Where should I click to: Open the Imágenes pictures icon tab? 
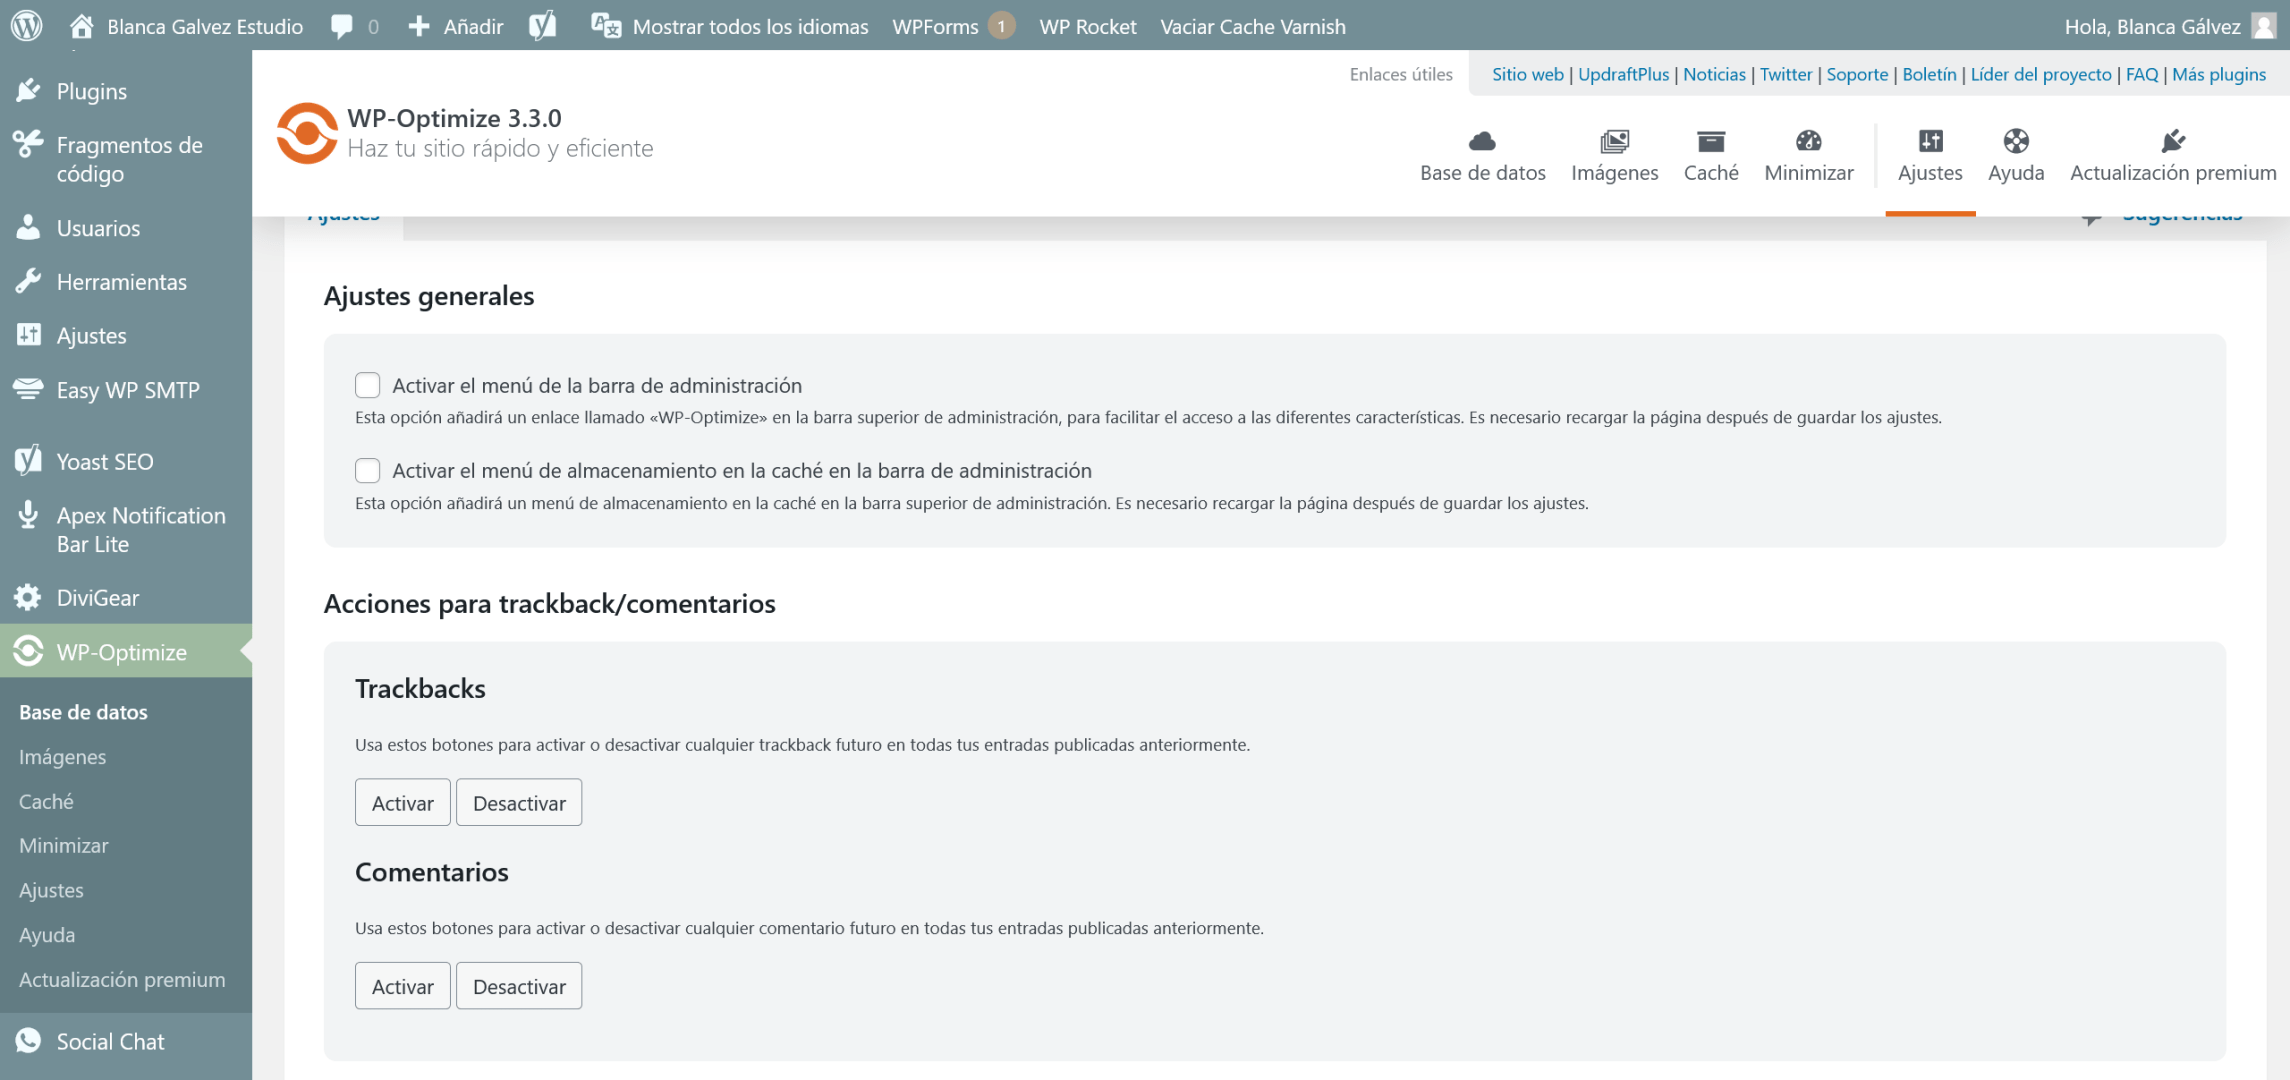1614,141
